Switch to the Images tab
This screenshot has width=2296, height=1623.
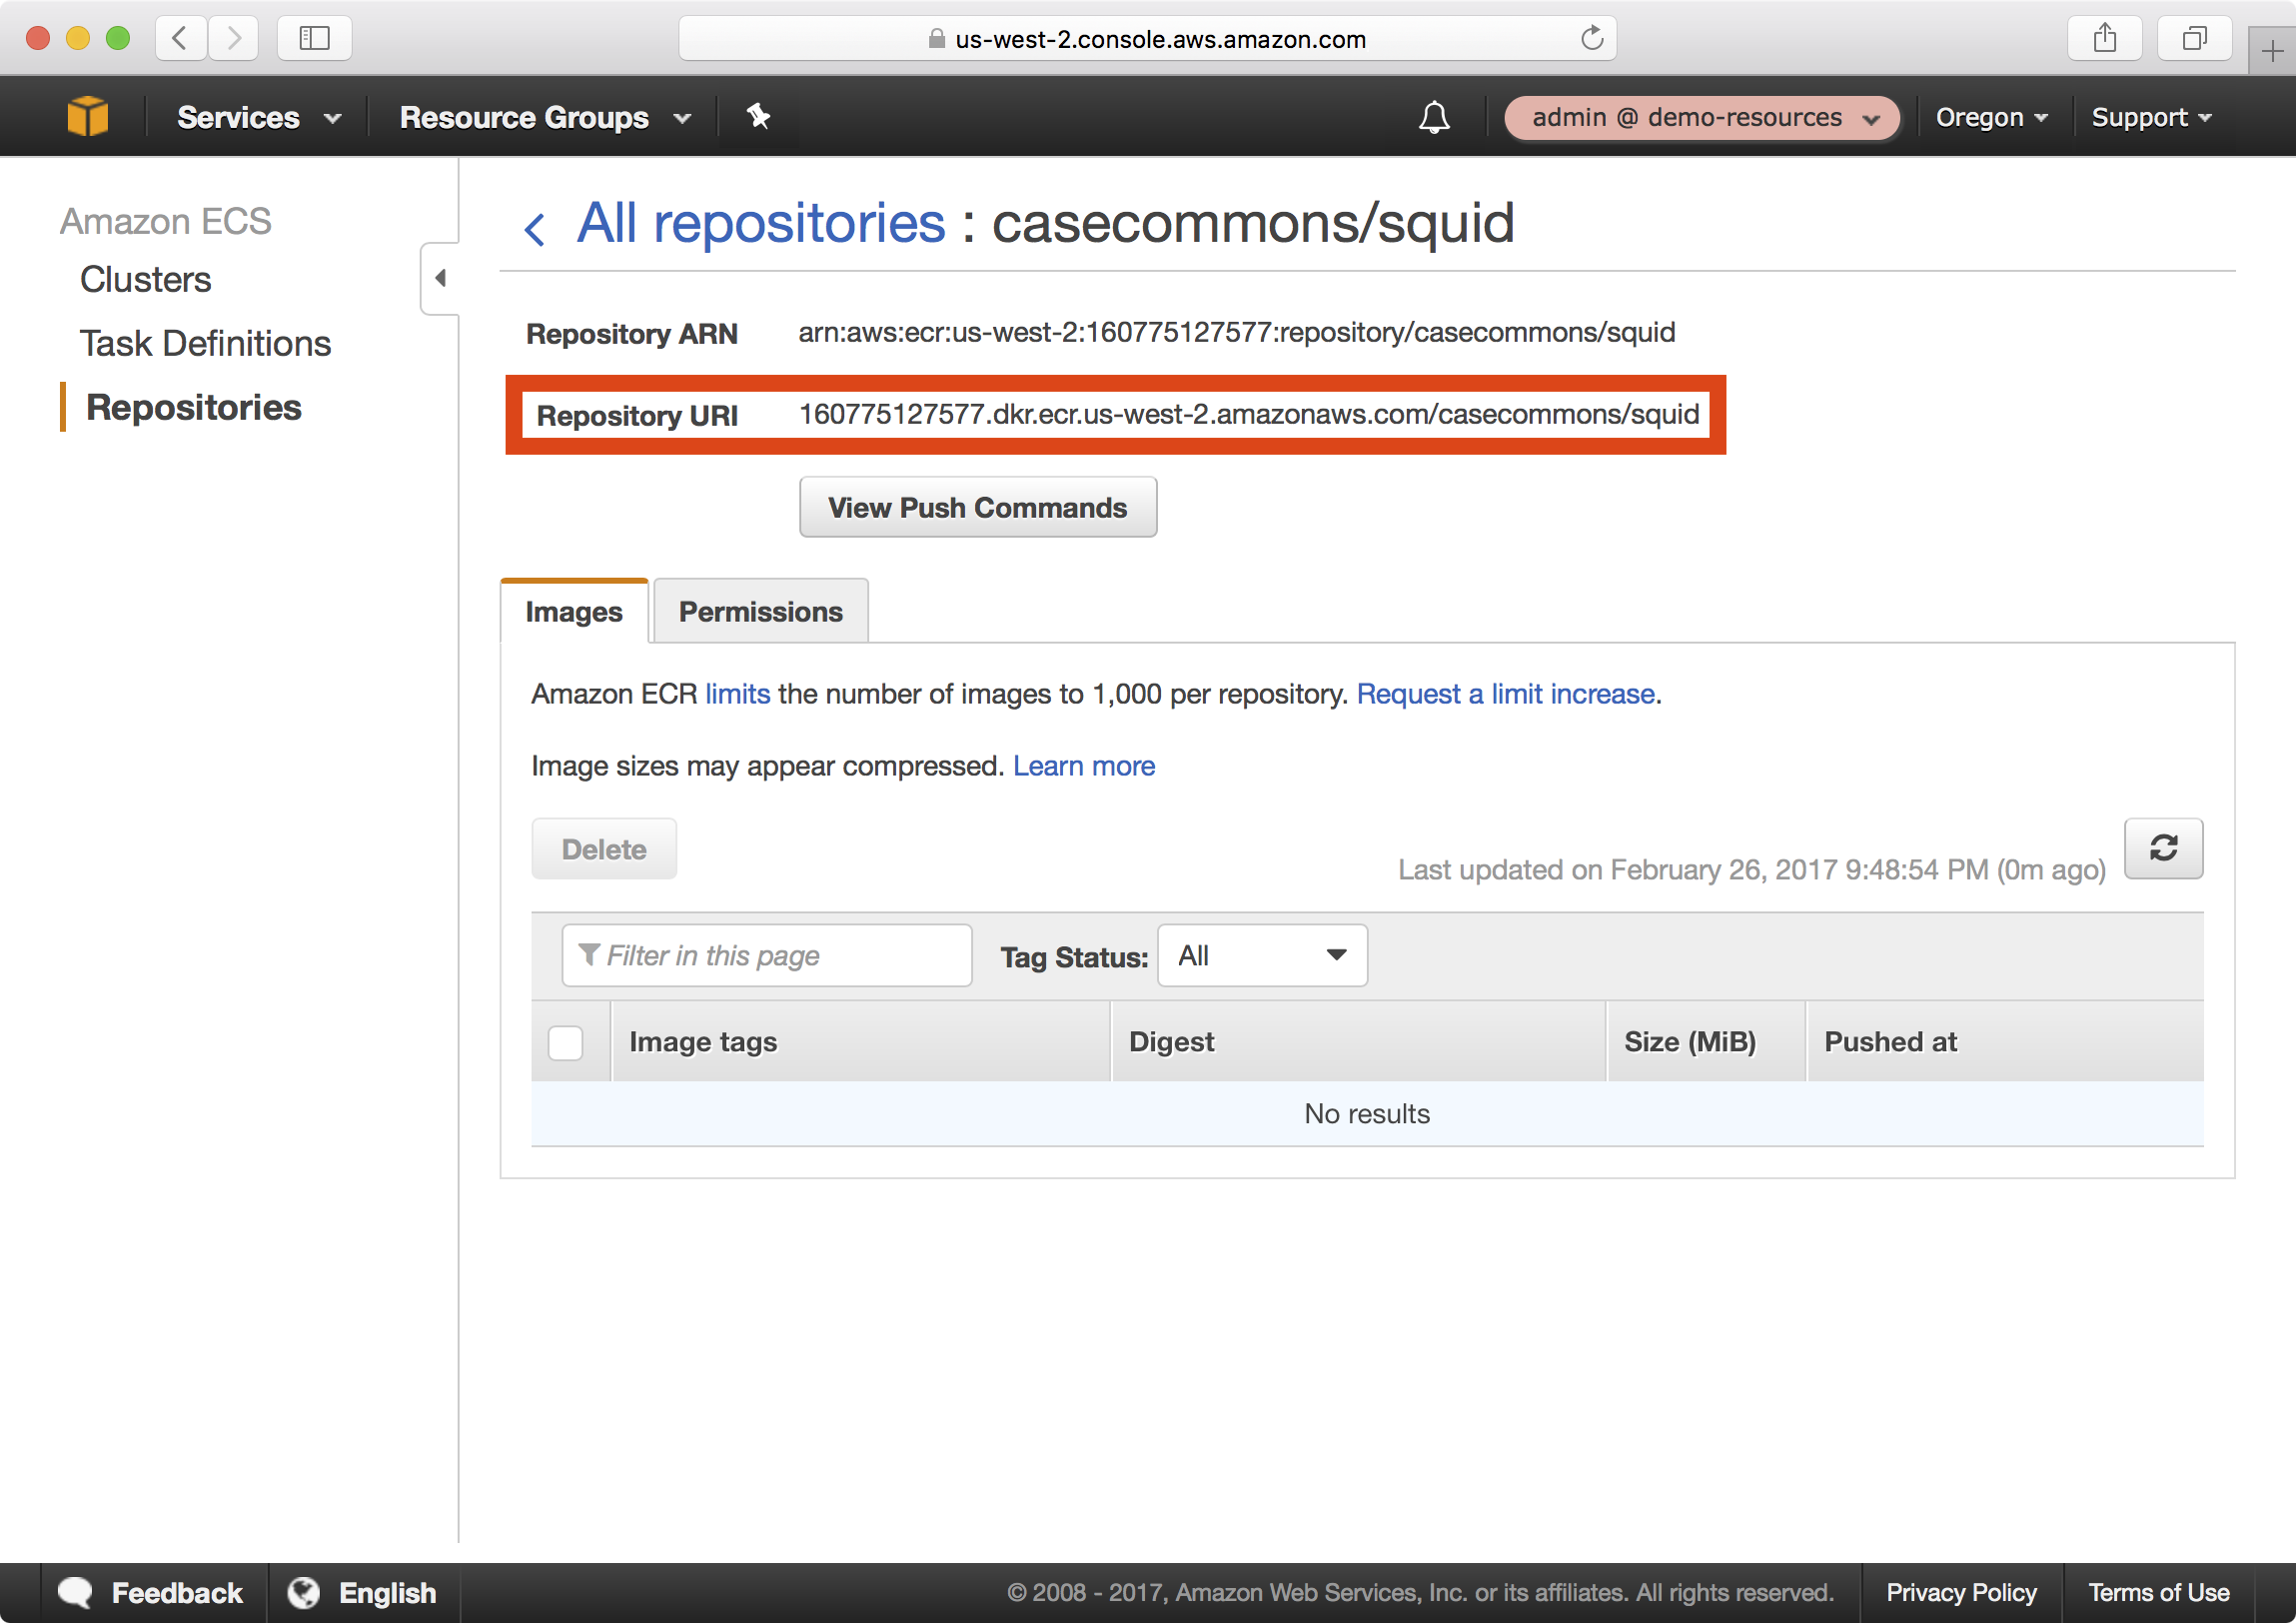(x=574, y=611)
